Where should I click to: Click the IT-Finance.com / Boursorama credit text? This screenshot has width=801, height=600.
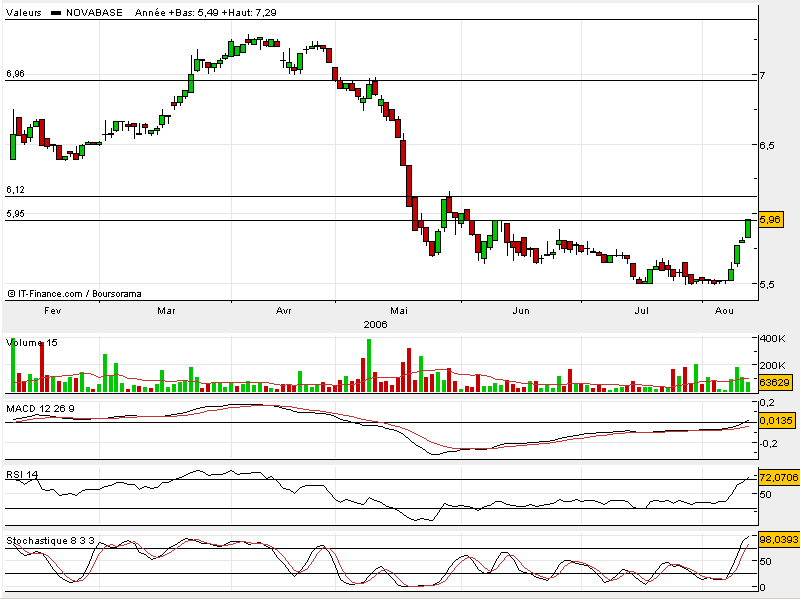75,294
